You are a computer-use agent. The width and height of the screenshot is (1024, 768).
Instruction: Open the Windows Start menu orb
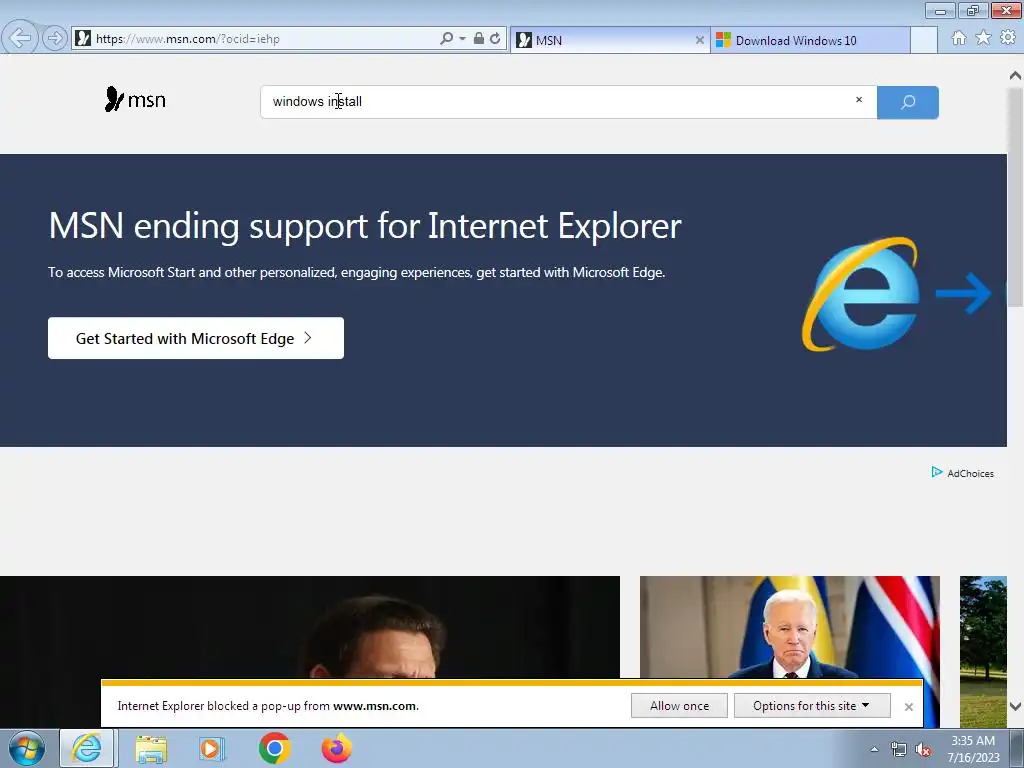click(27, 749)
